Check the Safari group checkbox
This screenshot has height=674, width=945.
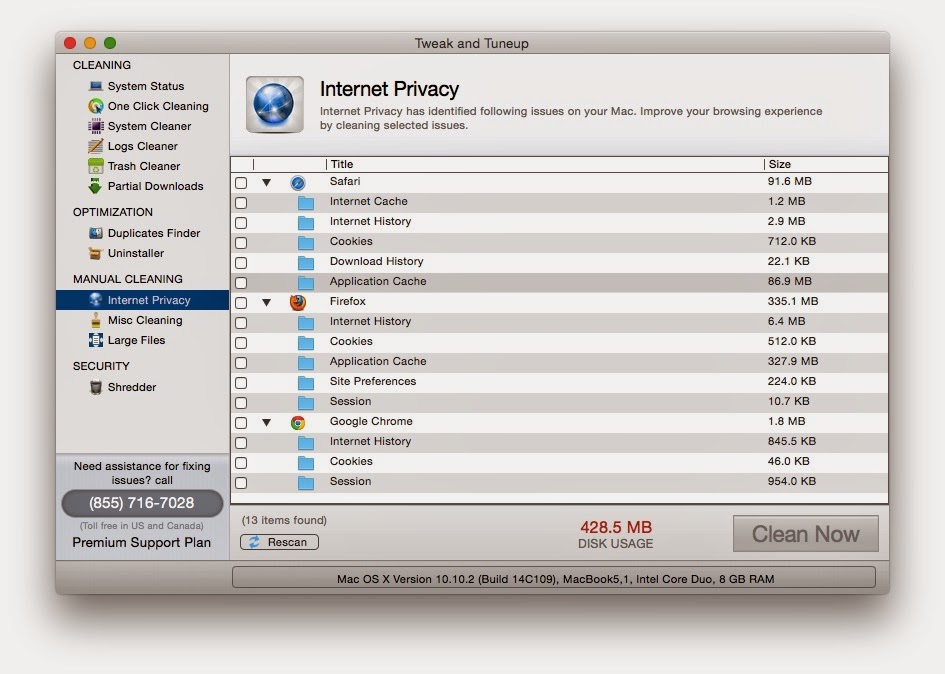click(x=241, y=183)
